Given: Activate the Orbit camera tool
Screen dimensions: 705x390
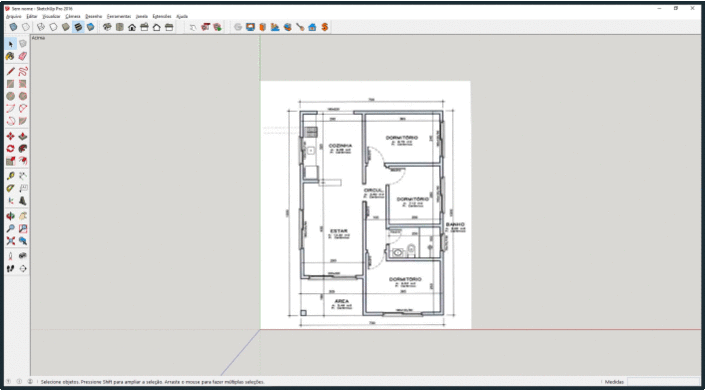Looking at the screenshot, I should click(10, 216).
